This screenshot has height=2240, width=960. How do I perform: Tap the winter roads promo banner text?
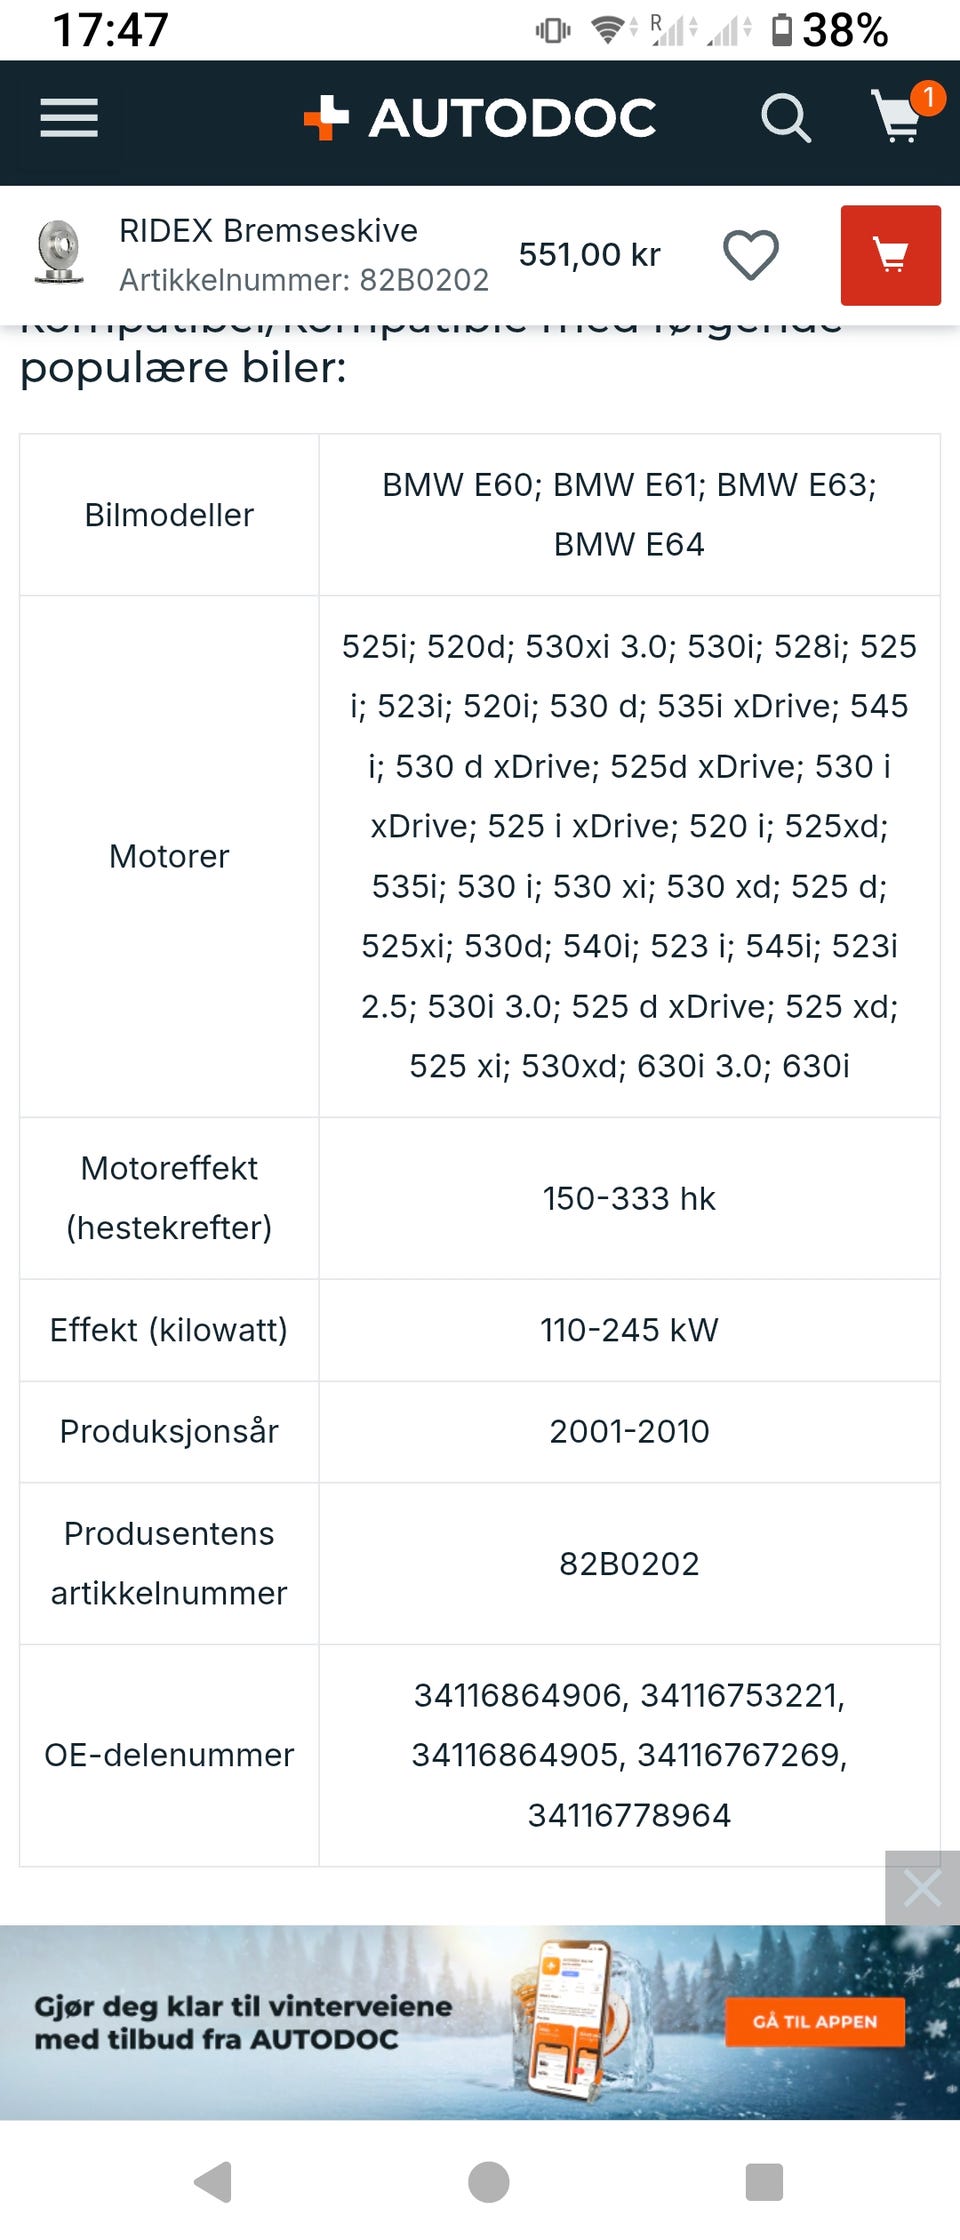click(243, 2022)
